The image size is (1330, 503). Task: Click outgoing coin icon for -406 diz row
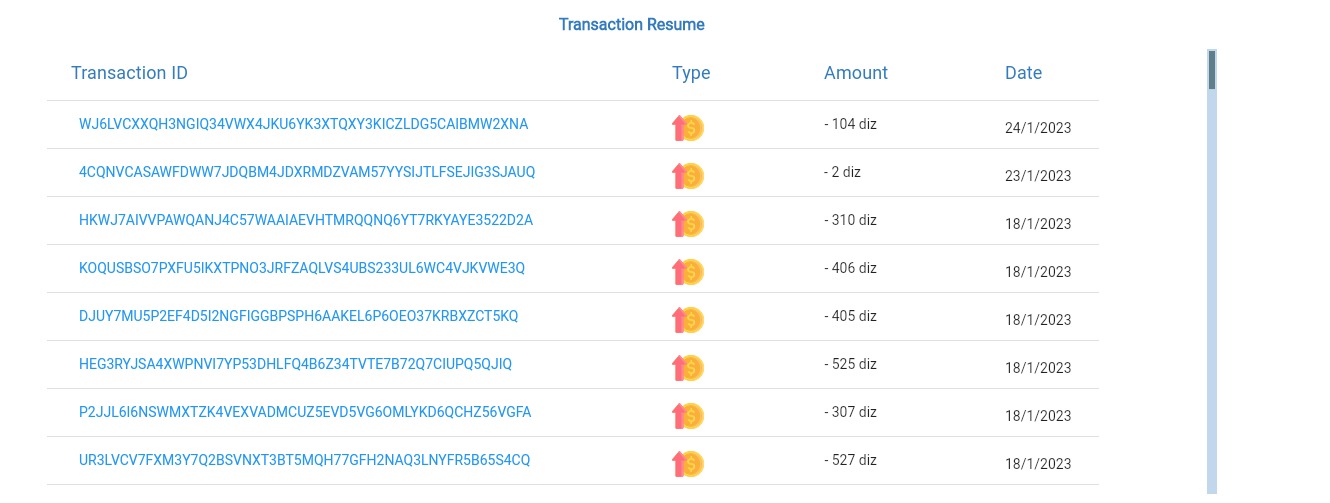pos(687,272)
